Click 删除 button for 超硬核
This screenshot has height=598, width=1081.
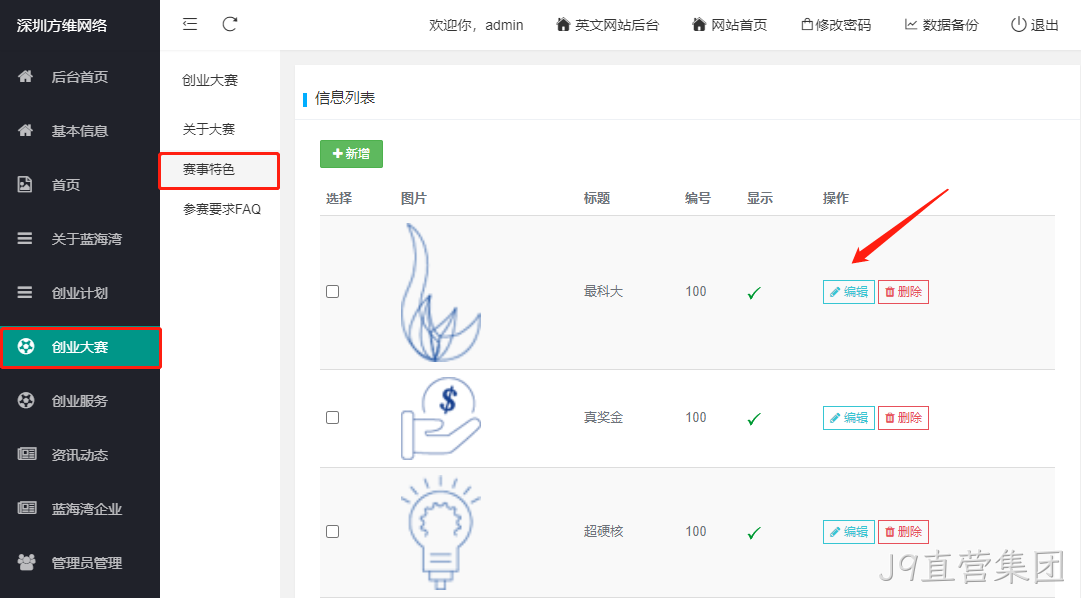point(903,532)
